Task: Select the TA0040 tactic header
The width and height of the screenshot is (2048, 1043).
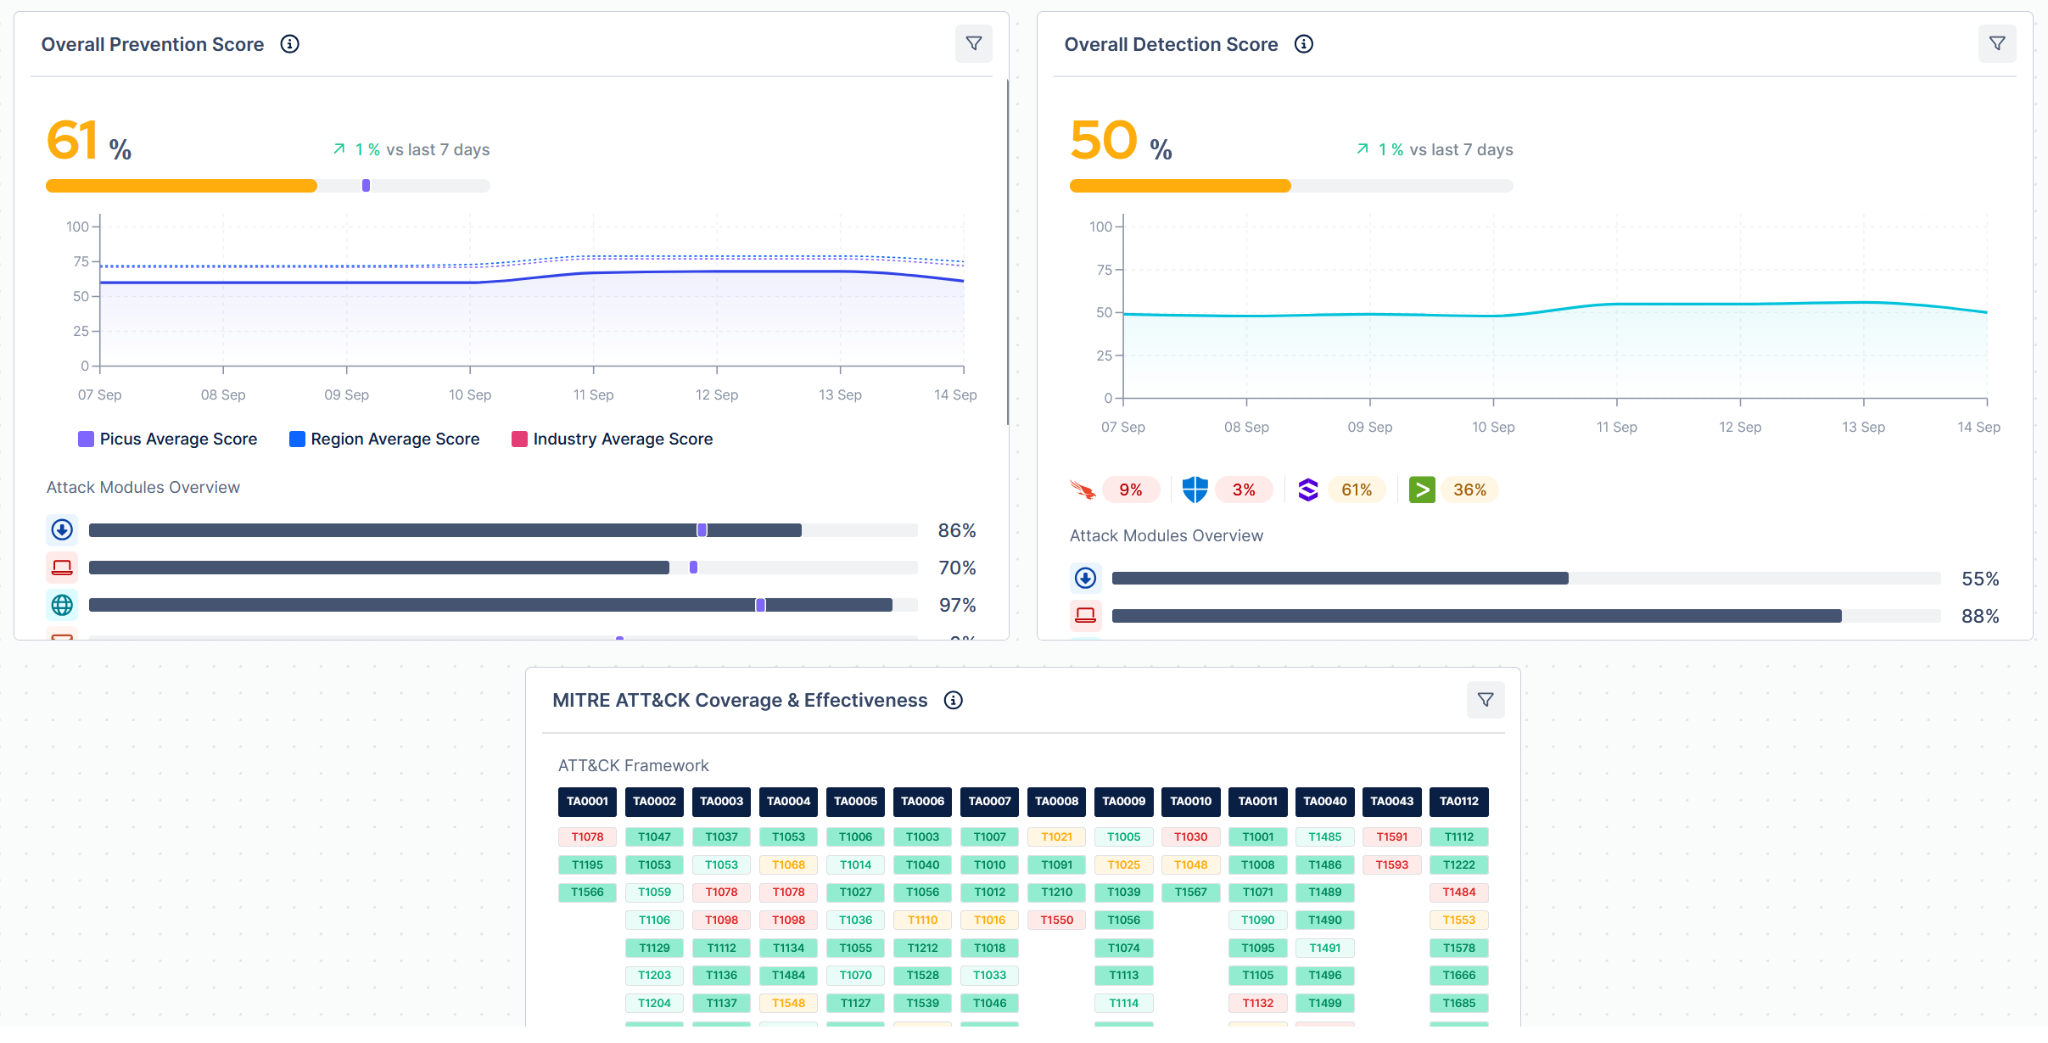Action: pyautogui.click(x=1325, y=801)
